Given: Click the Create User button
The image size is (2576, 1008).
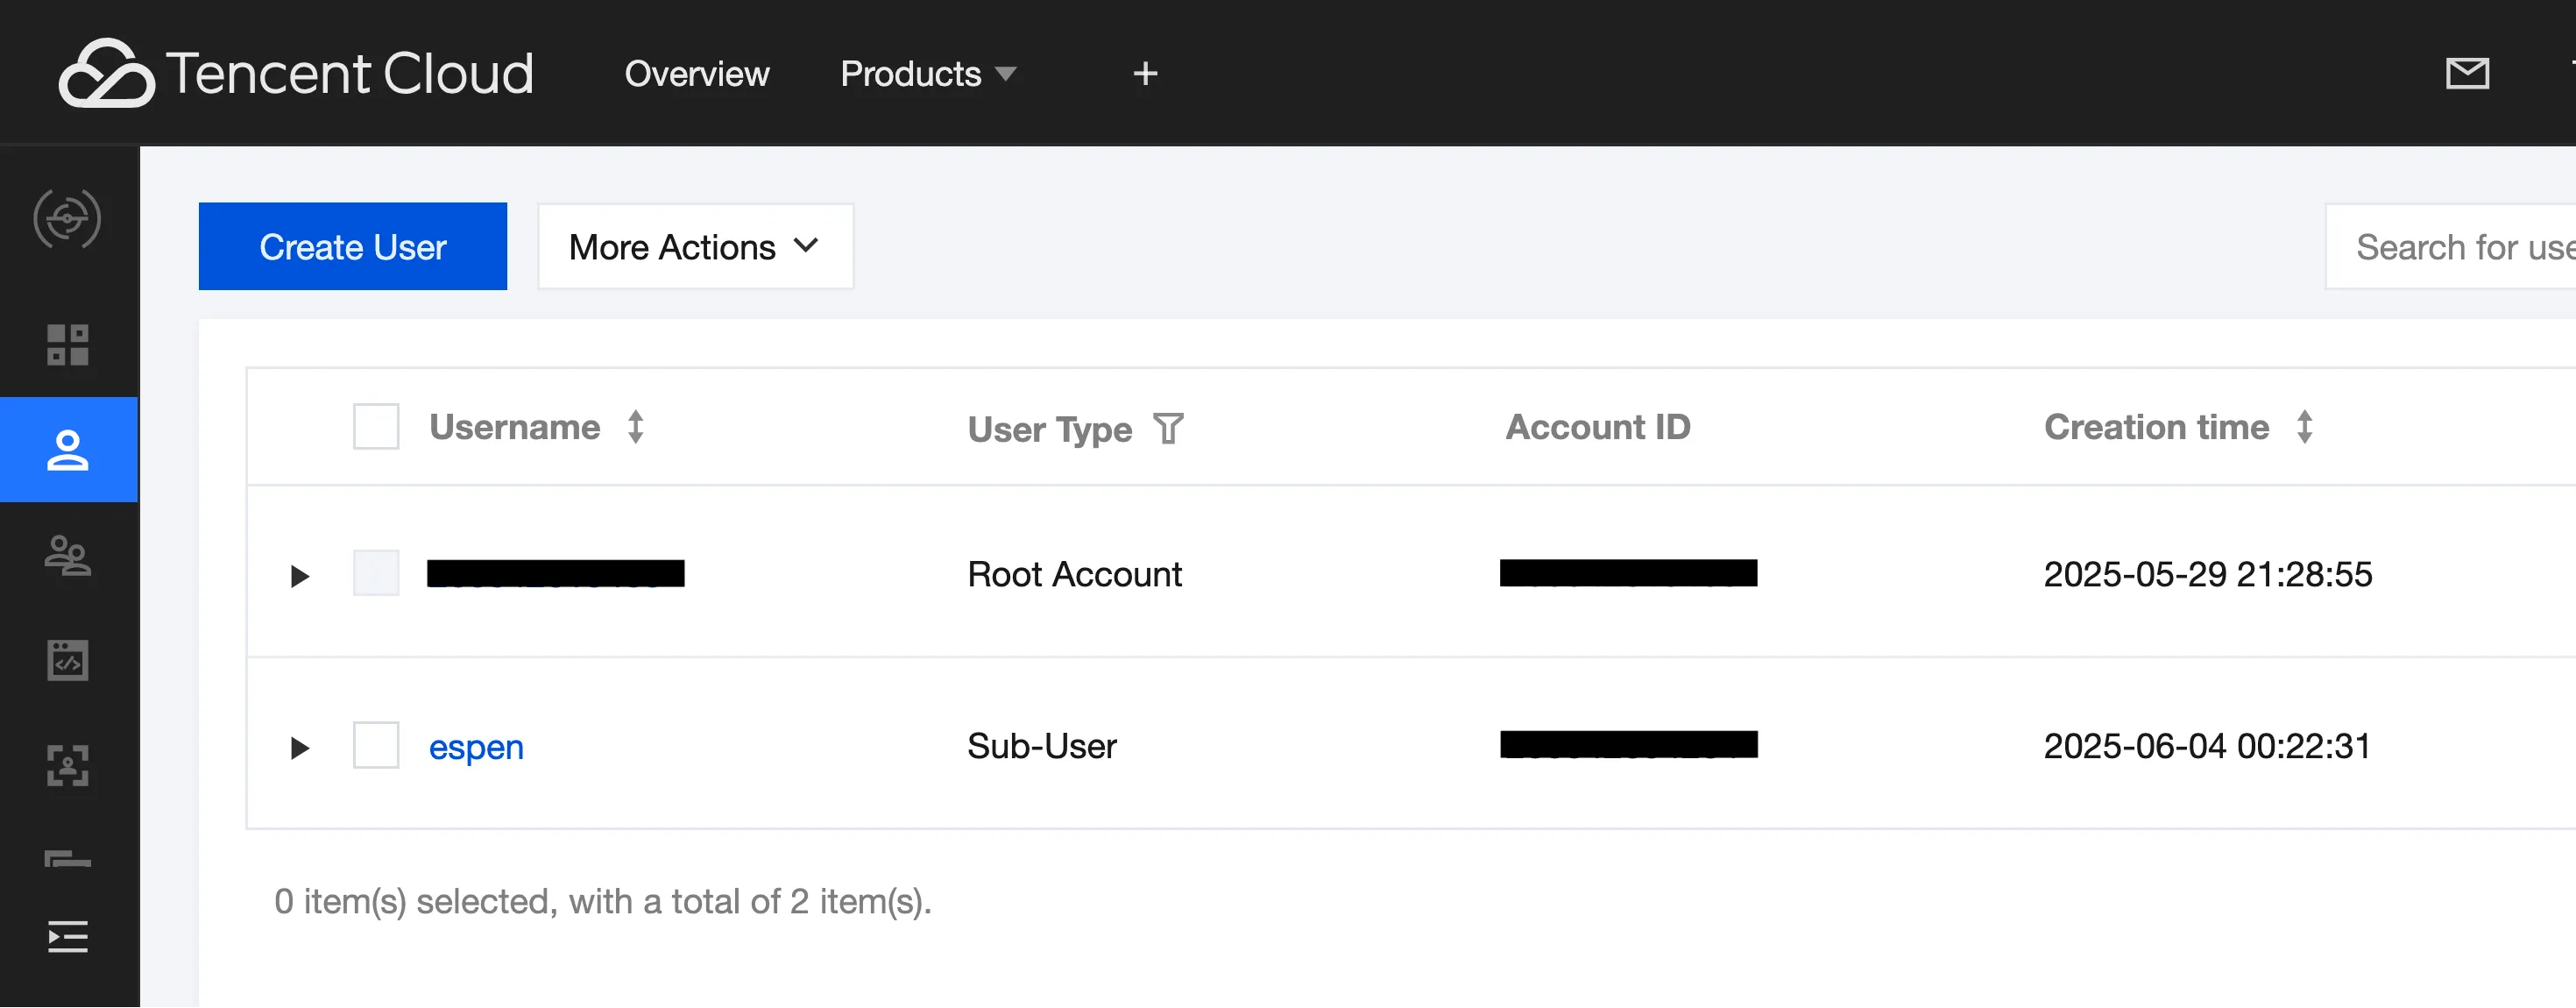Looking at the screenshot, I should (352, 247).
